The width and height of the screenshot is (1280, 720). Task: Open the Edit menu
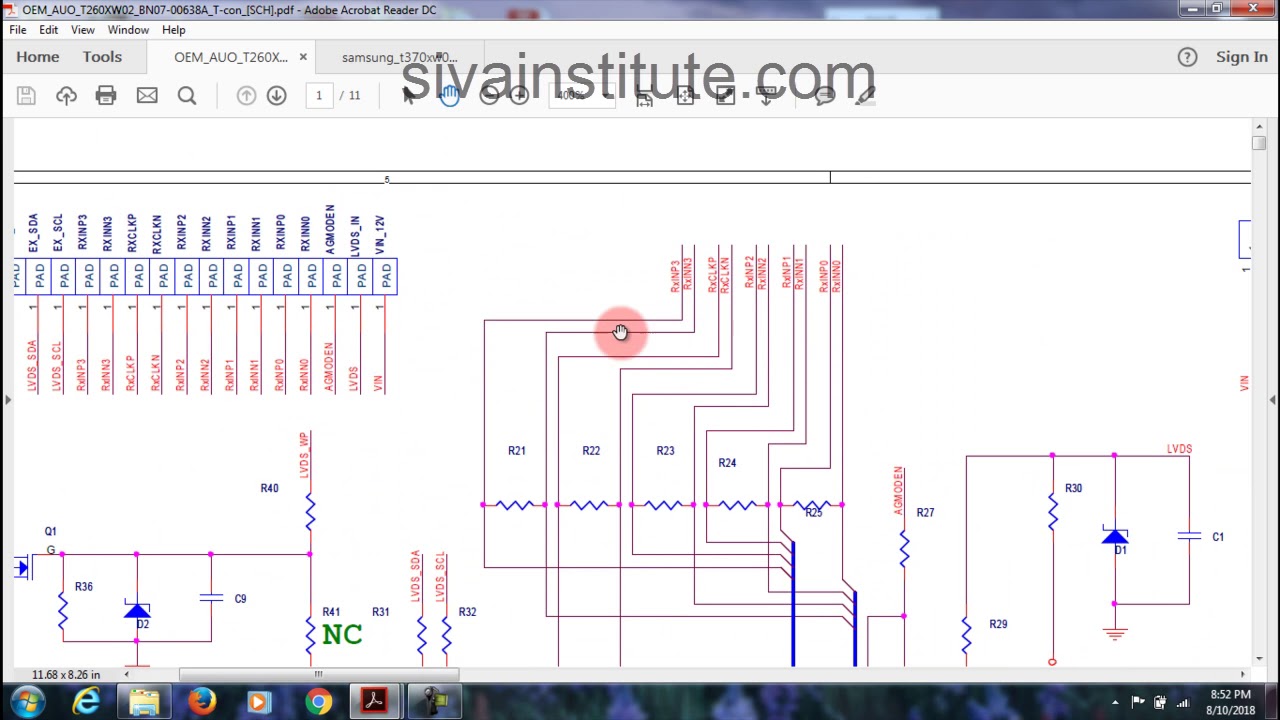[x=48, y=30]
